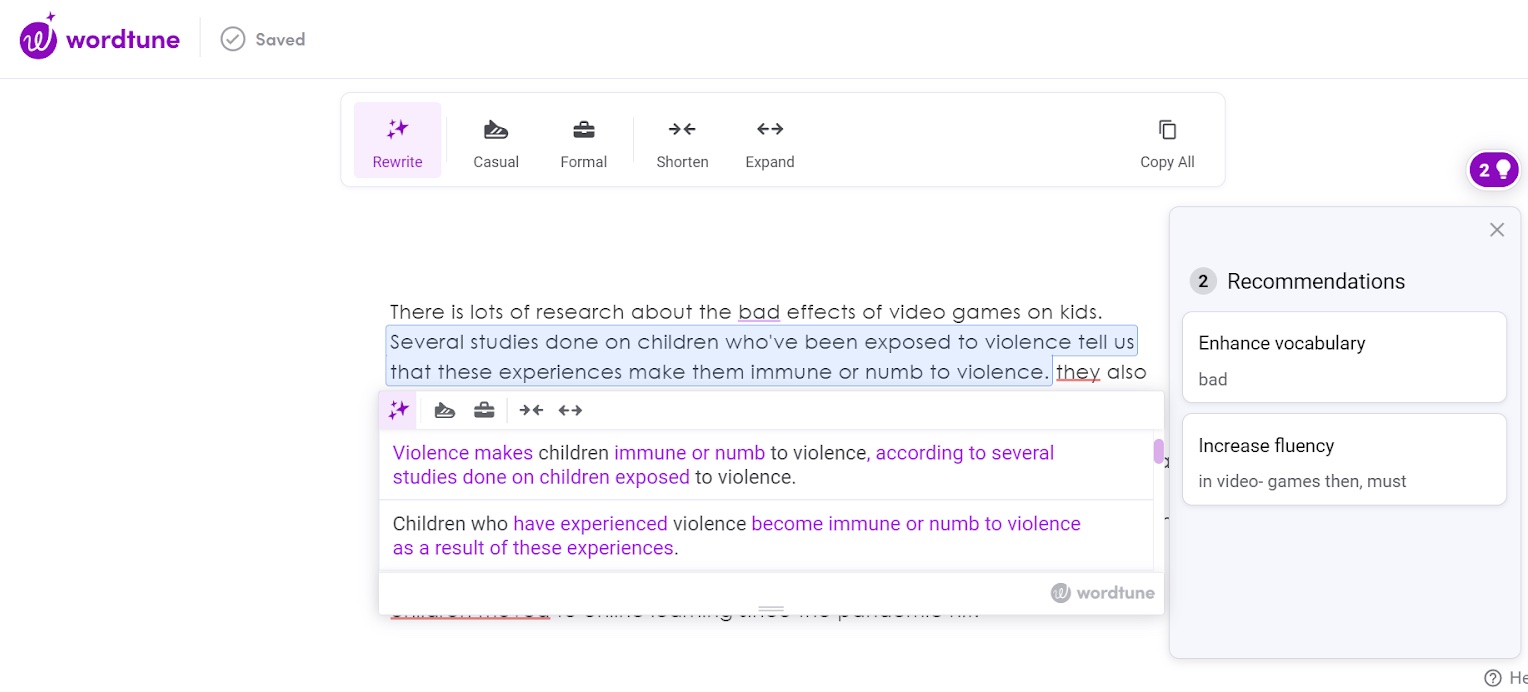Click Expand in the floating suggestions toolbar

tap(570, 410)
